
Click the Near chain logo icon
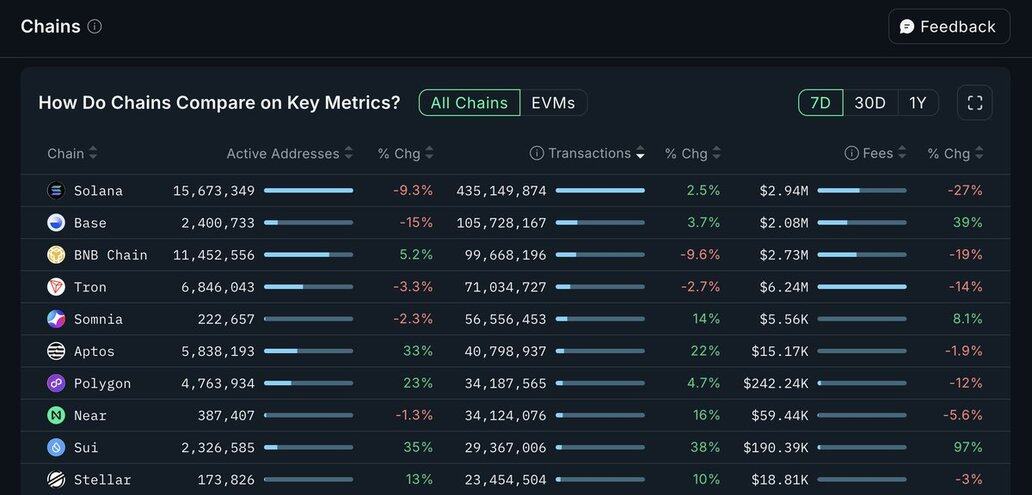[x=56, y=415]
